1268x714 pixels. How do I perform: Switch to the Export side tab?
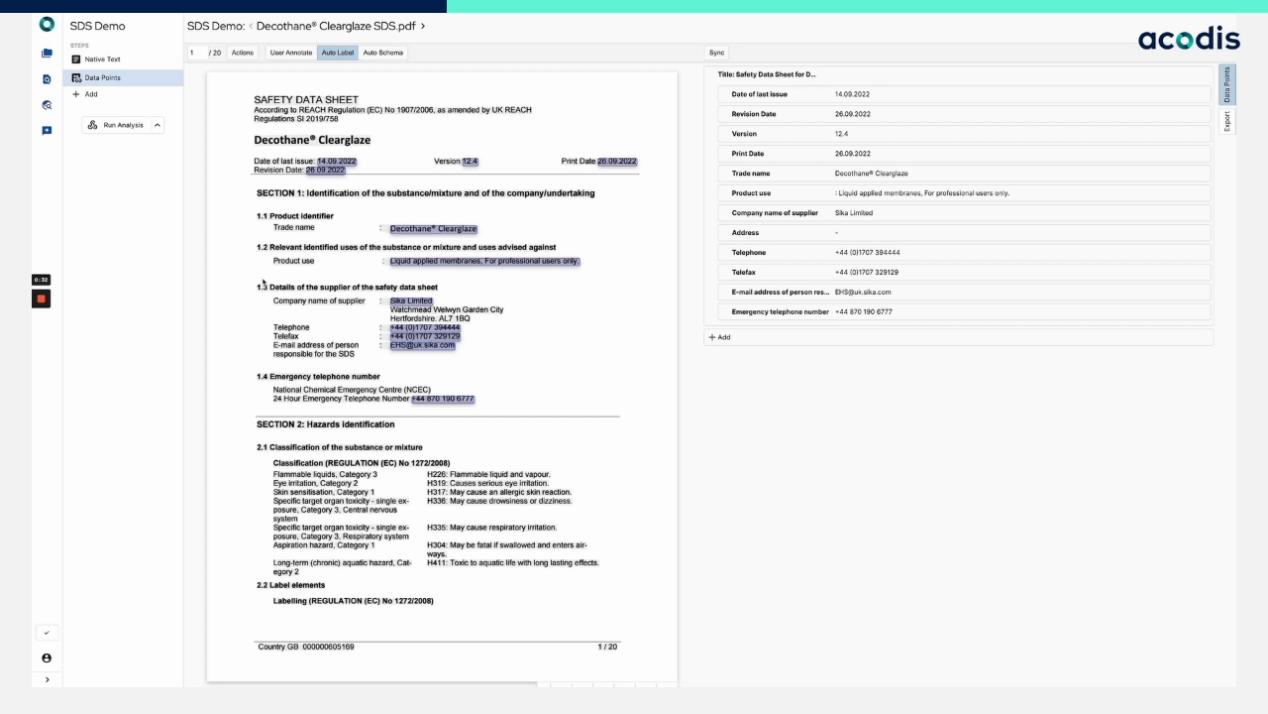tap(1227, 121)
